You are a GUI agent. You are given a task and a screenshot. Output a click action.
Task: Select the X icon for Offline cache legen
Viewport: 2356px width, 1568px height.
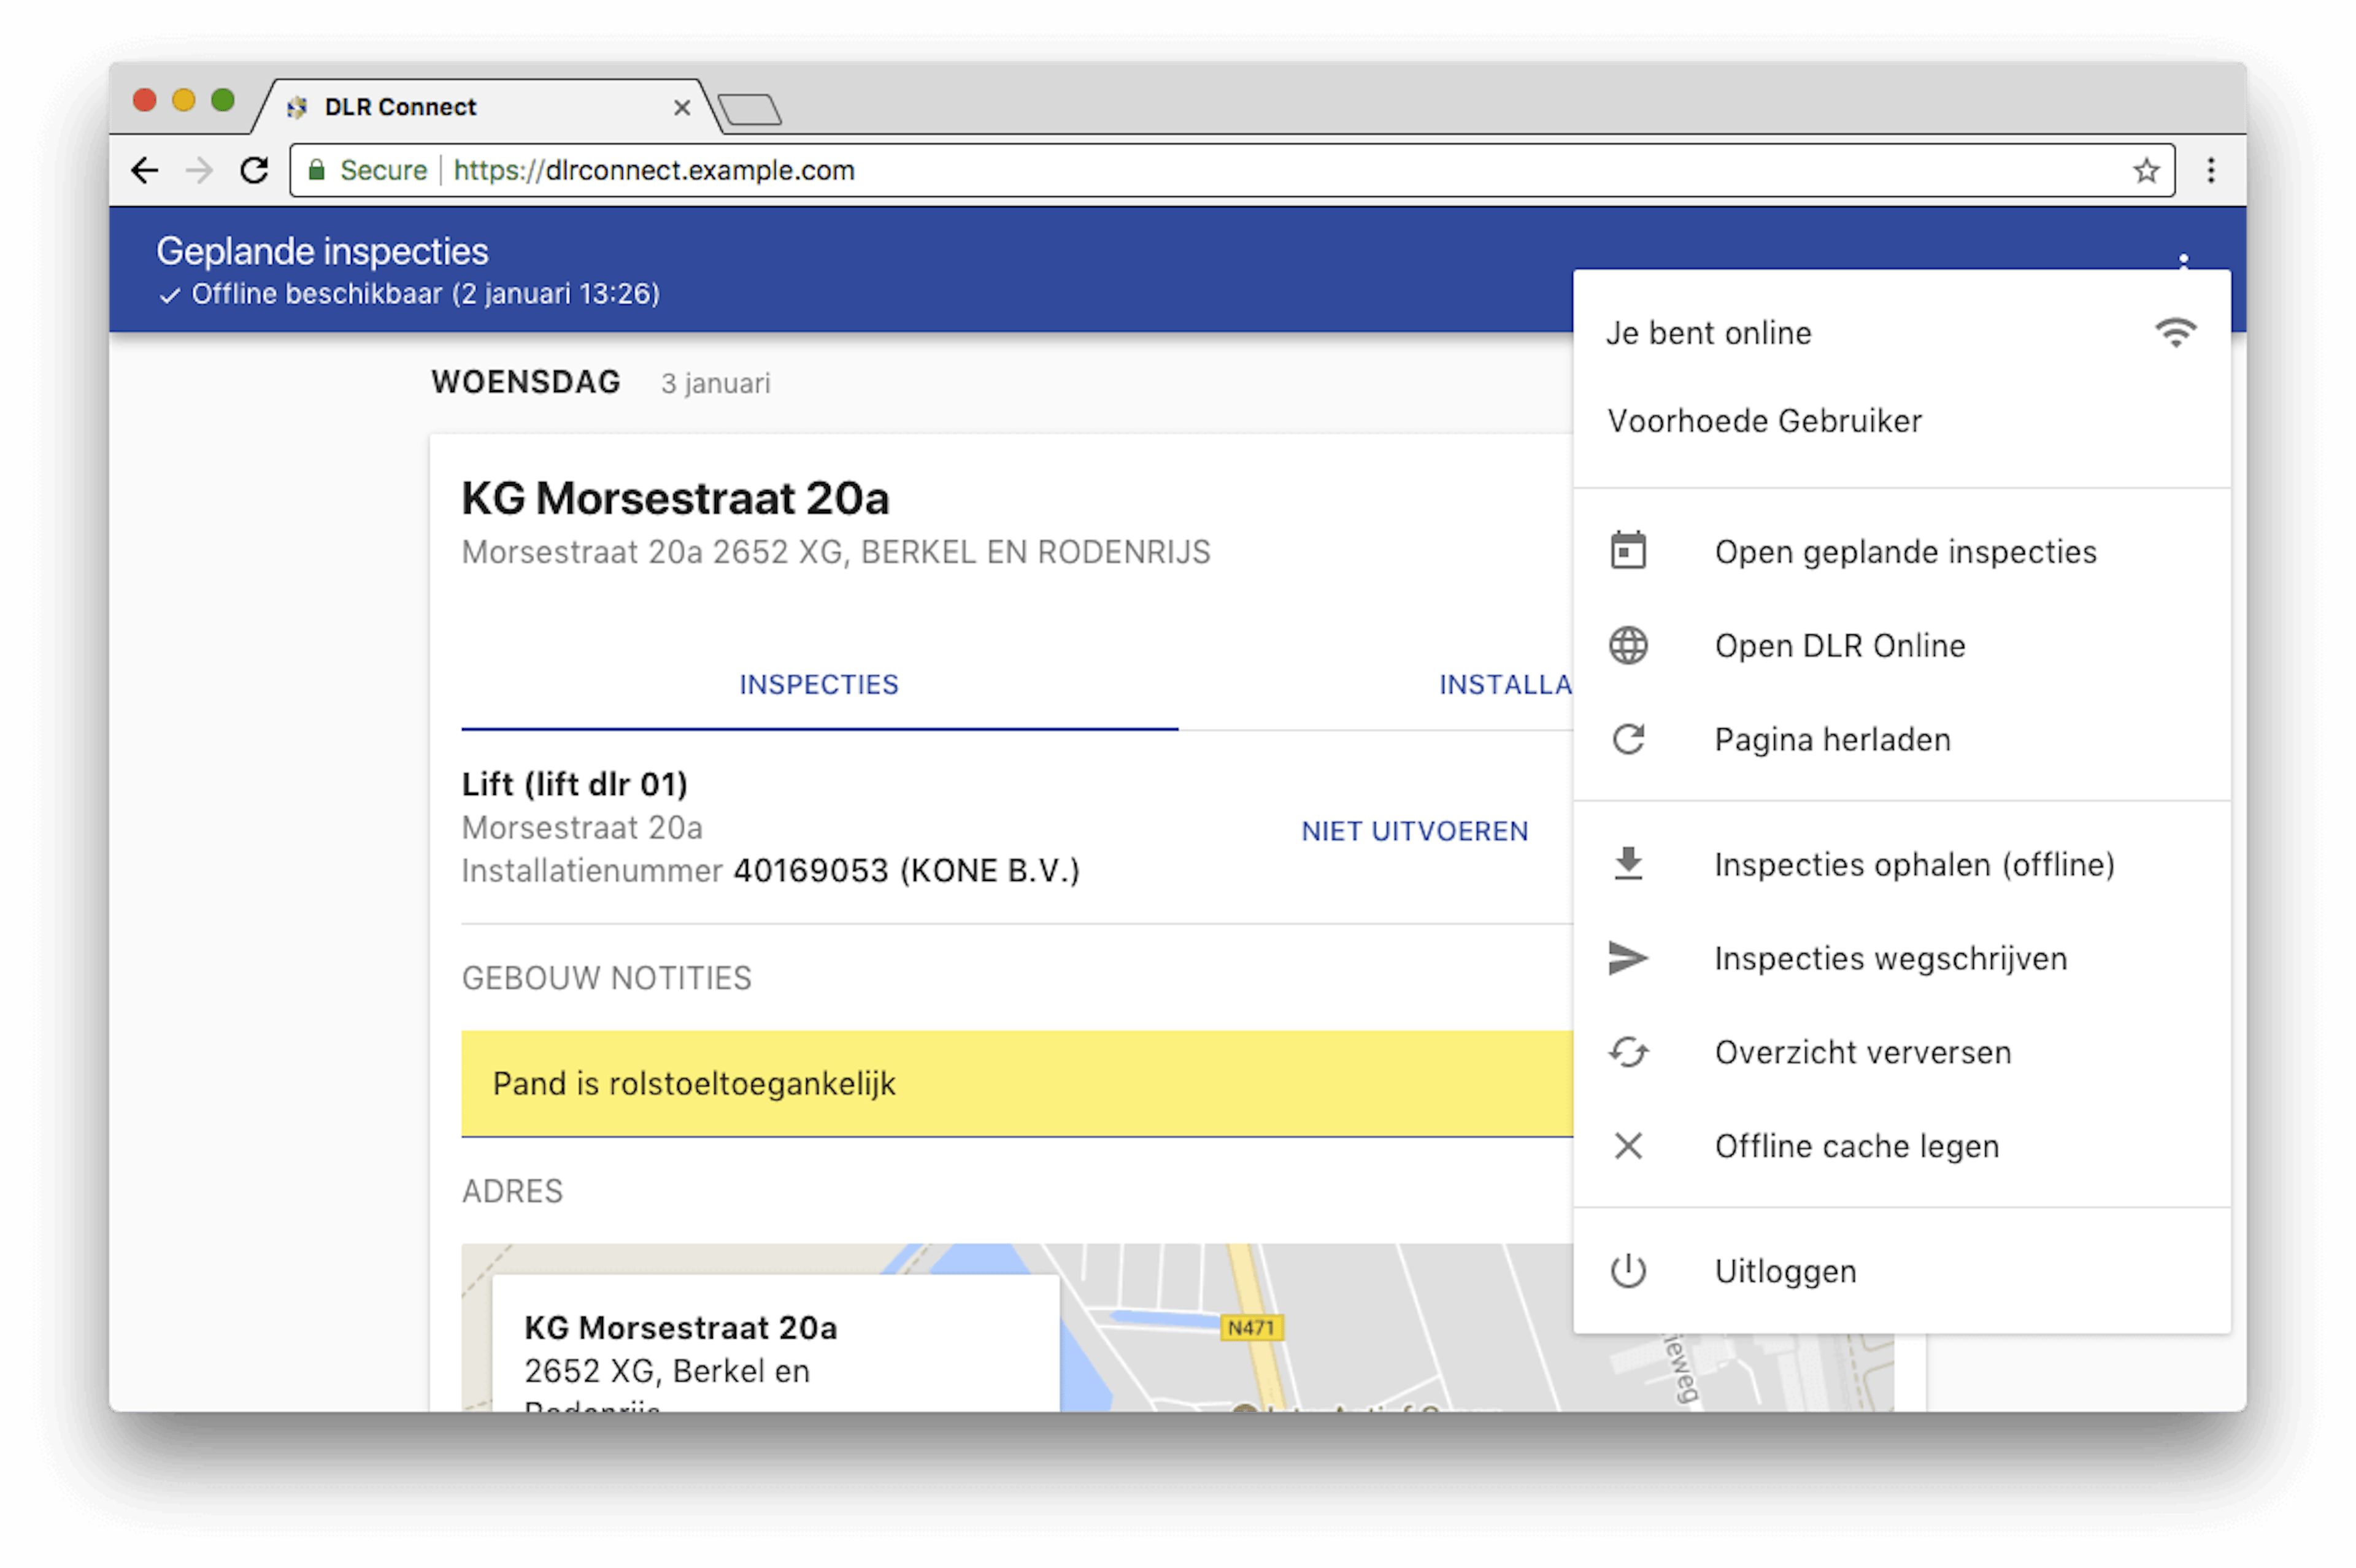pos(1629,1145)
